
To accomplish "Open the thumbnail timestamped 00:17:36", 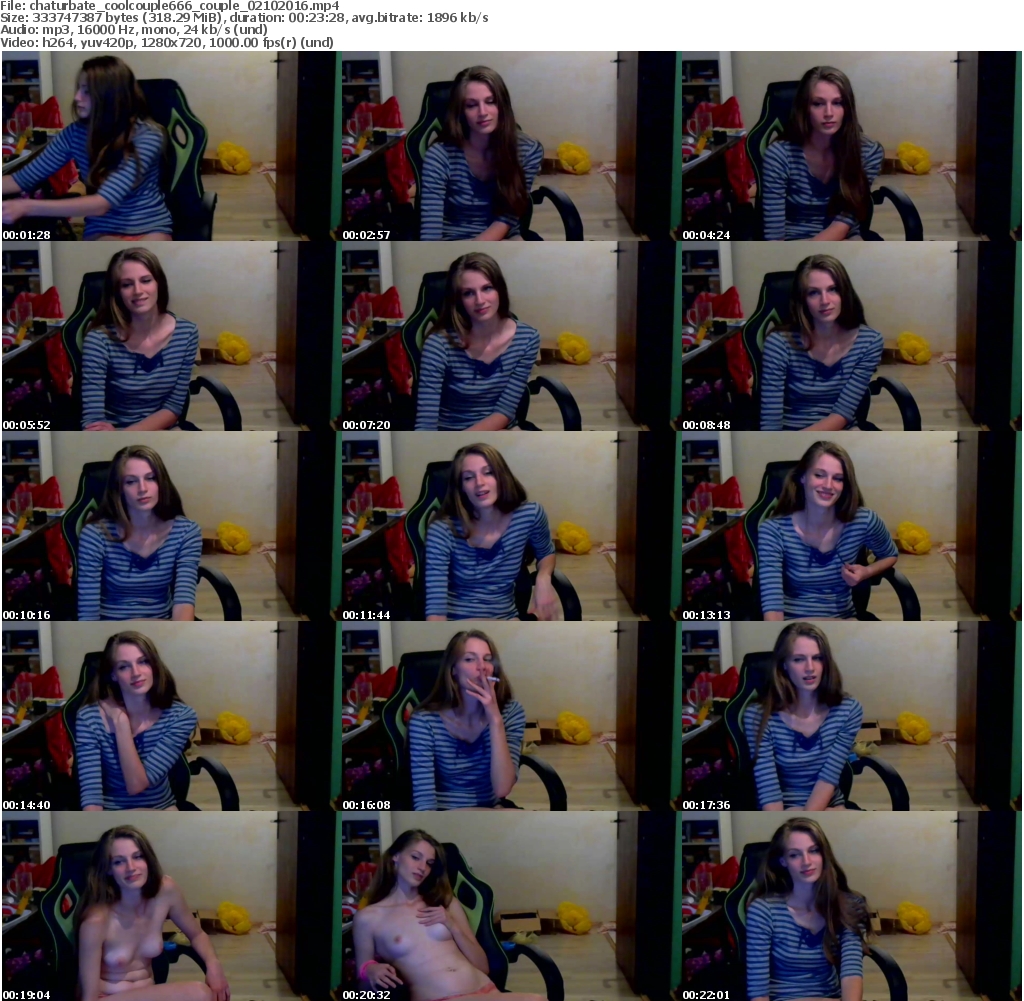I will pos(850,716).
